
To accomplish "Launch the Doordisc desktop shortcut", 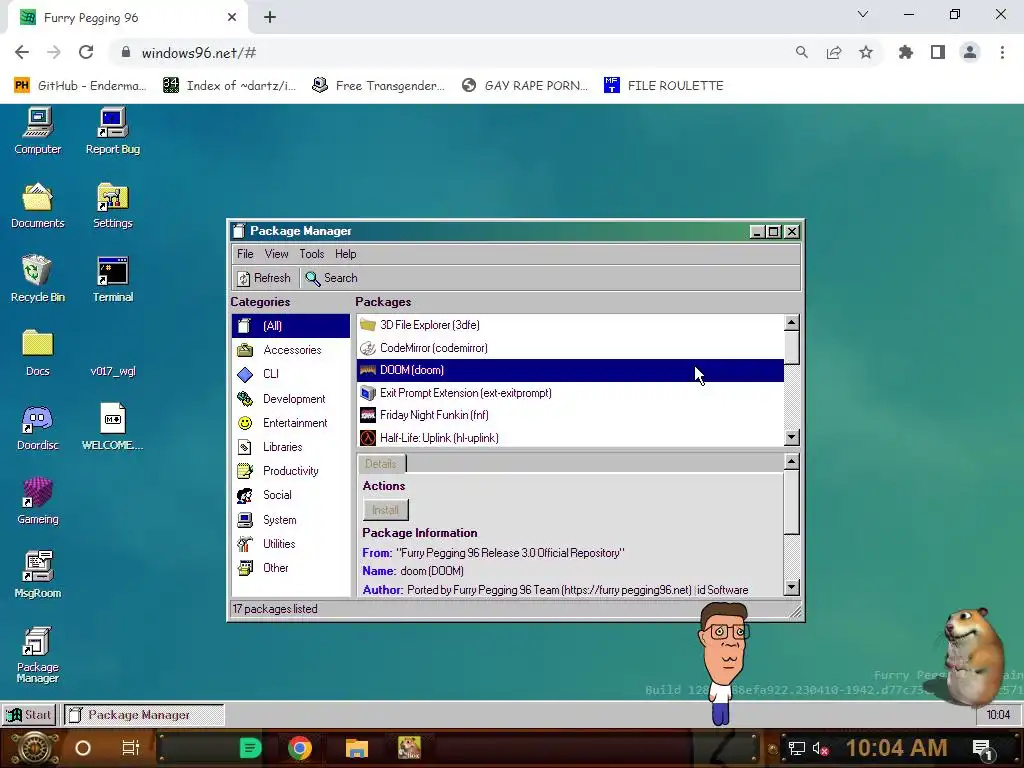I will (38, 428).
